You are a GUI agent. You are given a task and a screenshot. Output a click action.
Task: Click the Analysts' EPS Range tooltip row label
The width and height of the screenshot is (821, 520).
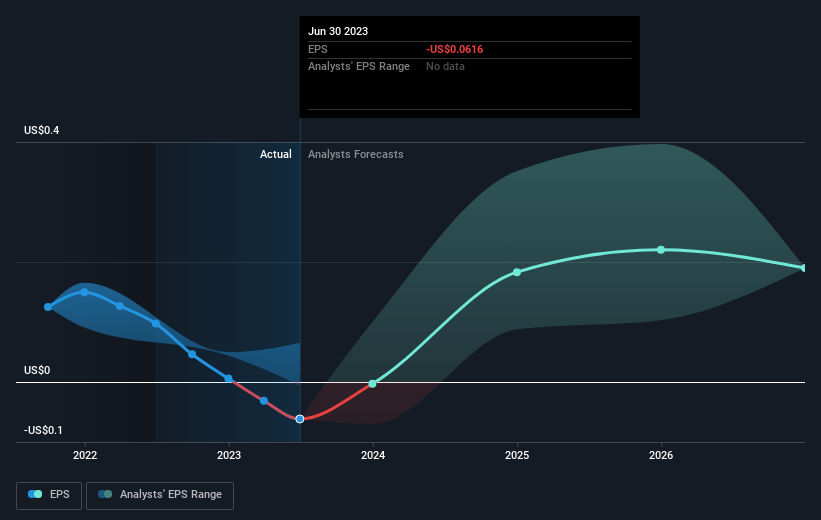pos(359,67)
